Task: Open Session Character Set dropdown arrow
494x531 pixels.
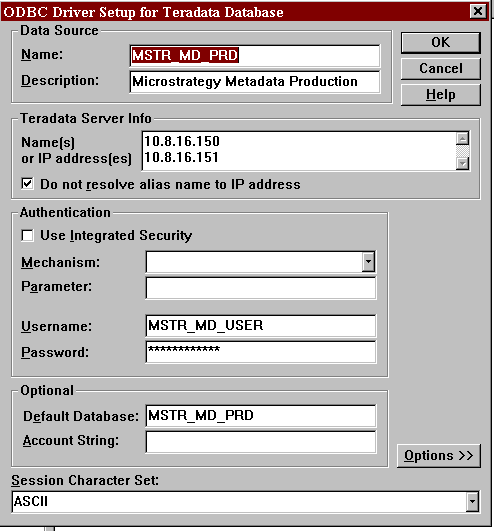Action: click(x=472, y=502)
